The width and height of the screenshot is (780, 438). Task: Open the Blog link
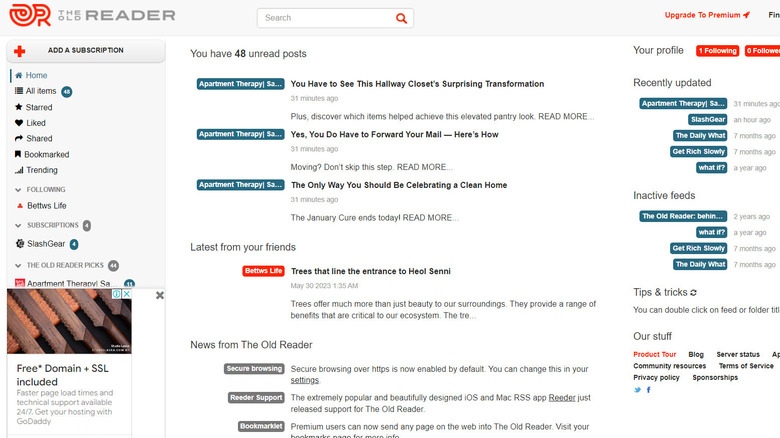(696, 354)
